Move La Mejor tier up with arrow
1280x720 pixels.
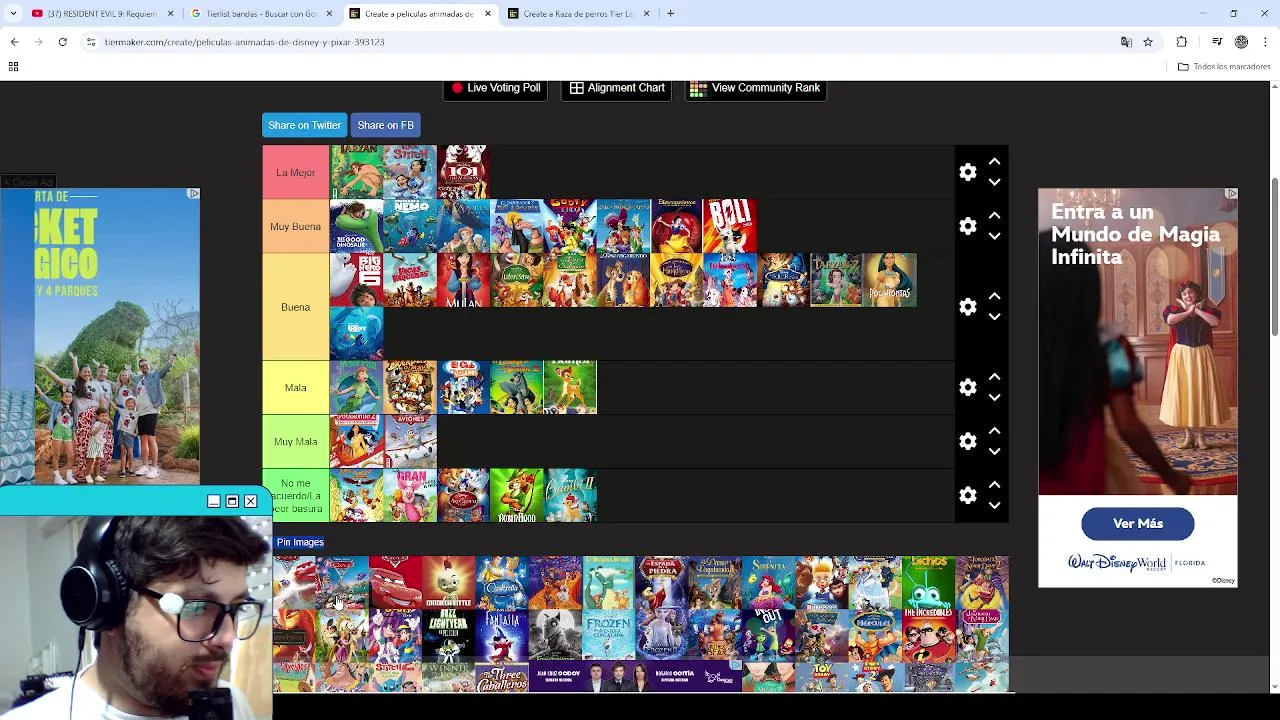pyautogui.click(x=994, y=161)
